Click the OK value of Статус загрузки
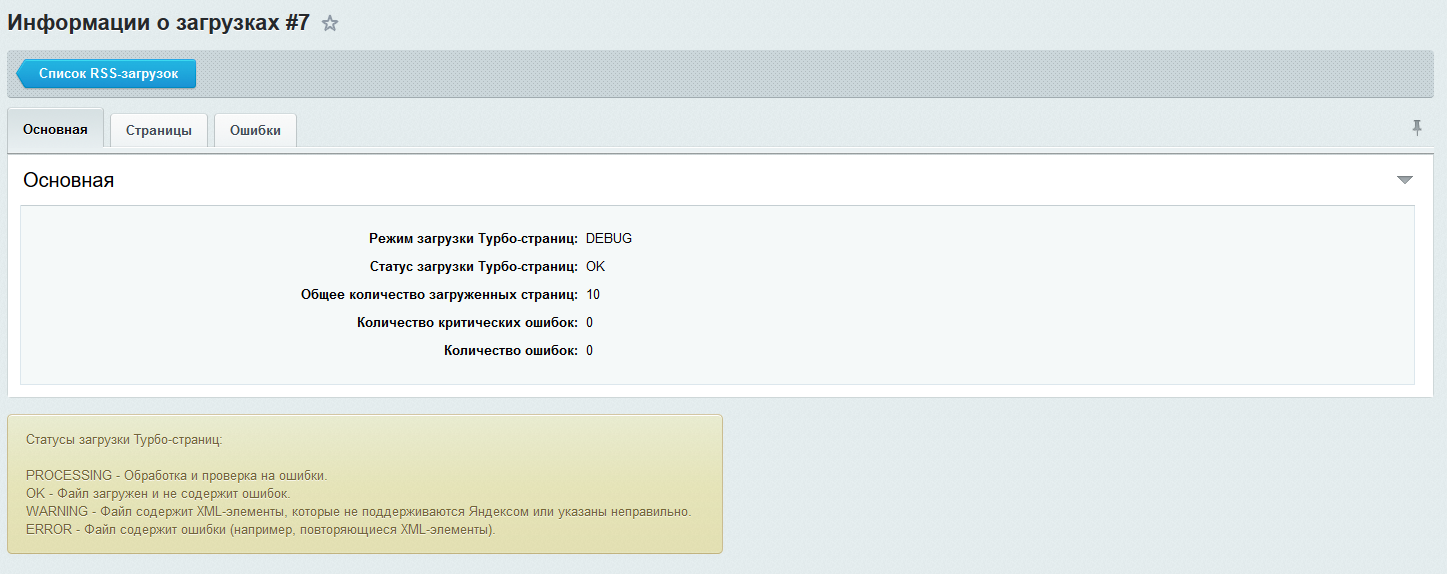 595,267
